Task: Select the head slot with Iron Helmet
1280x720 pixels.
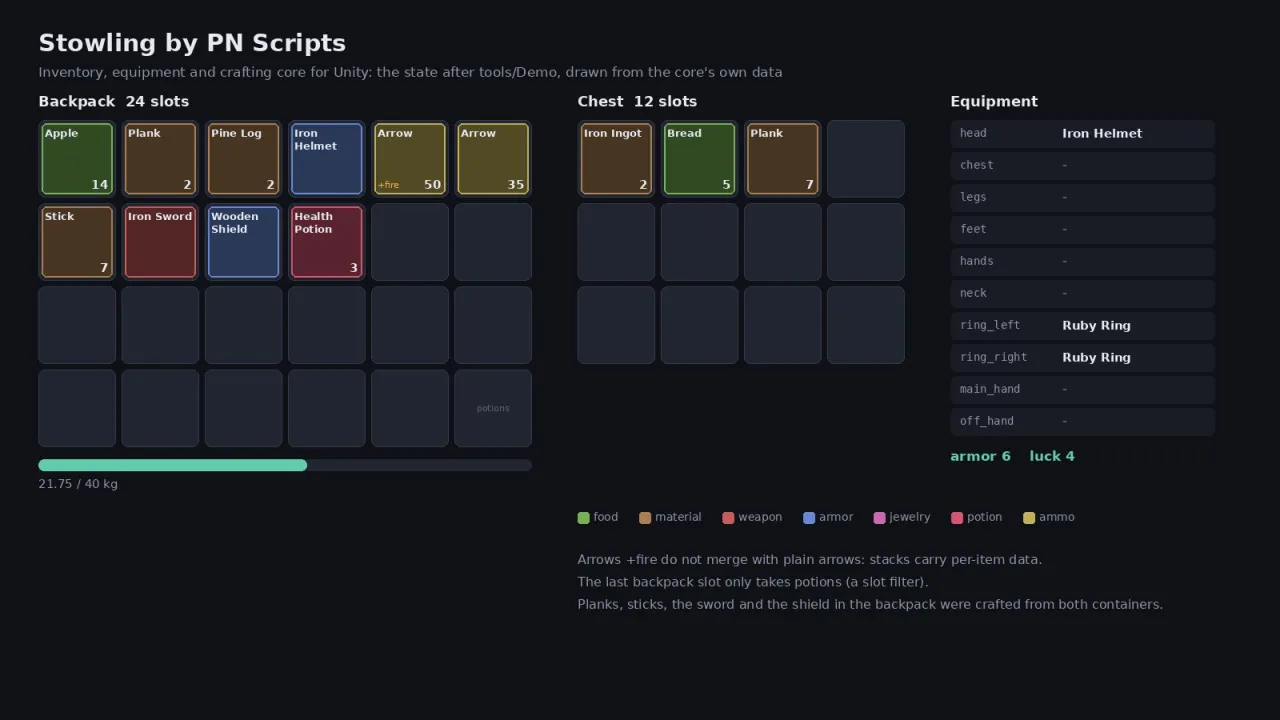Action: [1083, 133]
